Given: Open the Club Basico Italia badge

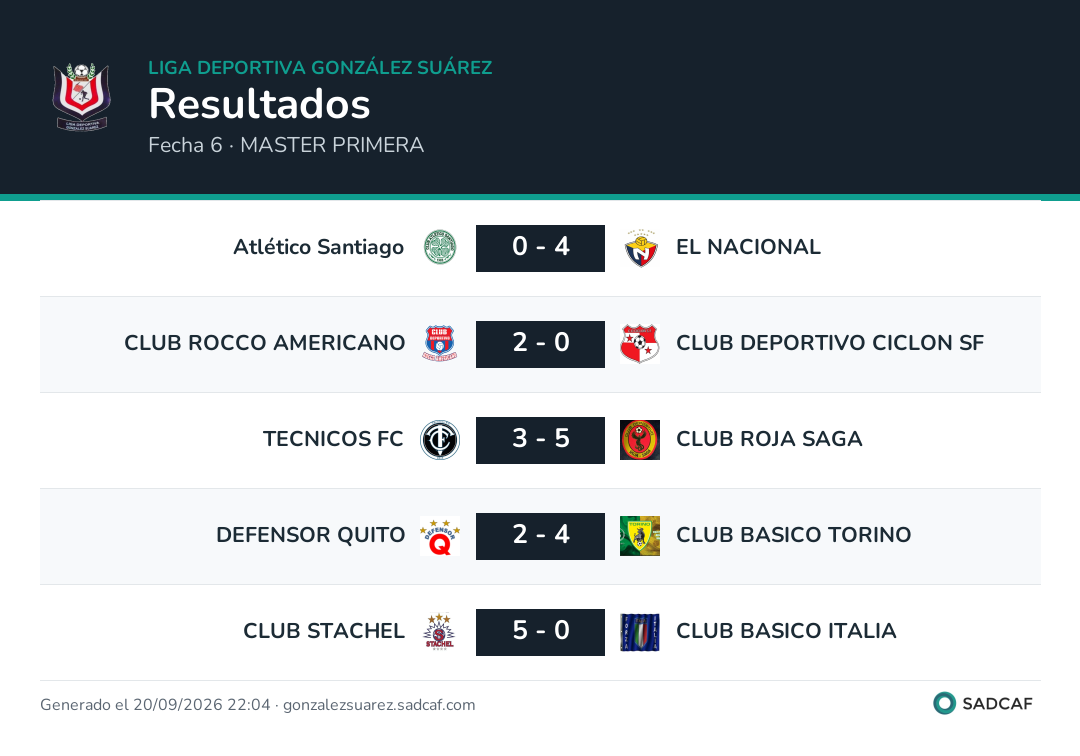Looking at the screenshot, I should click(x=640, y=632).
